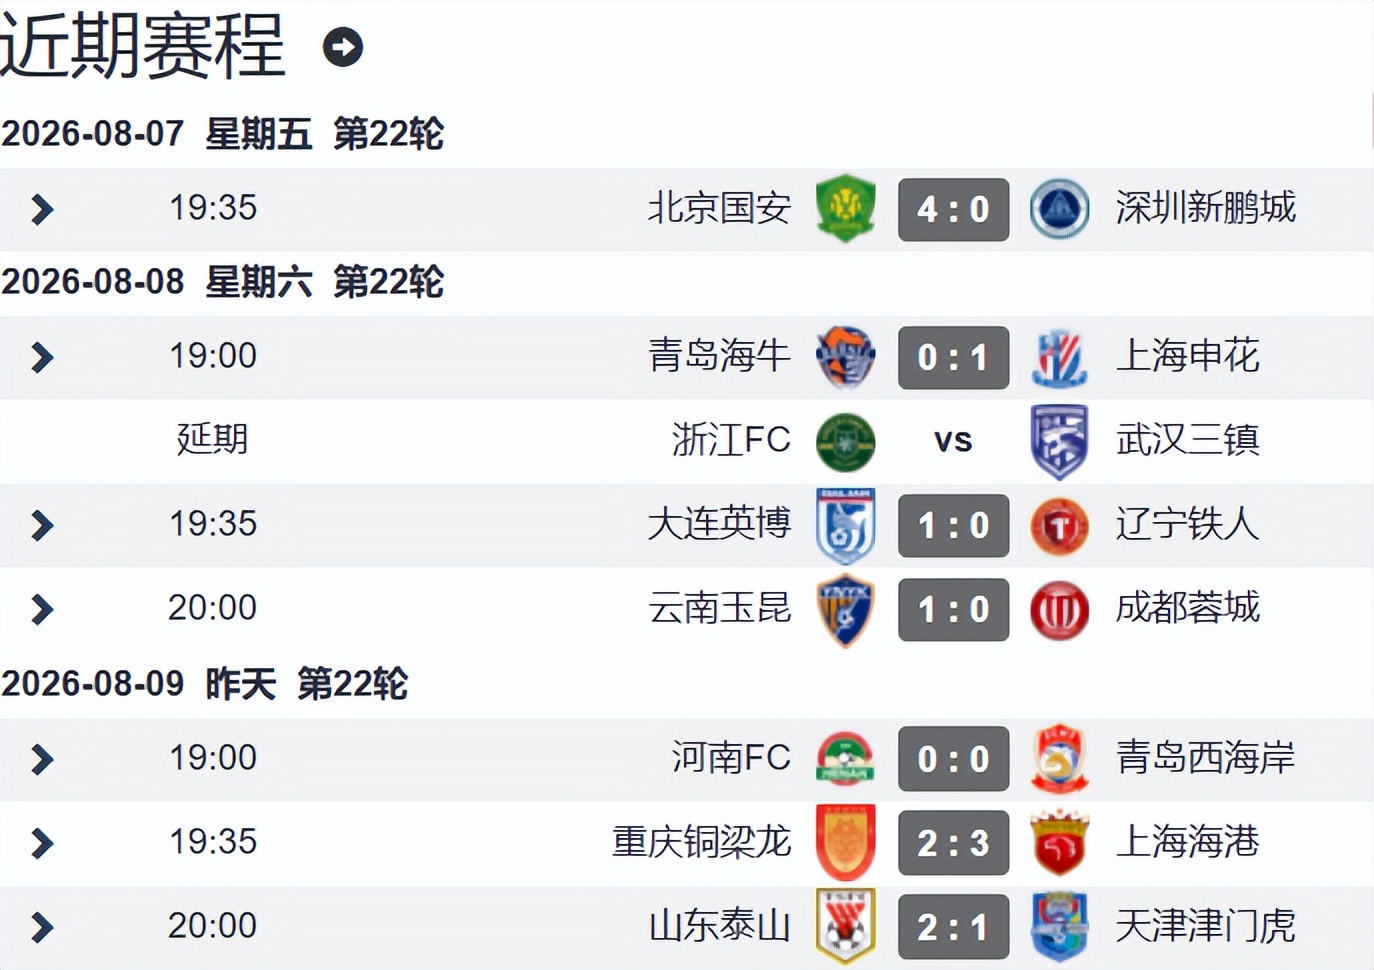Click the 上海申花 team logo
This screenshot has width=1374, height=970.
[x=1059, y=357]
